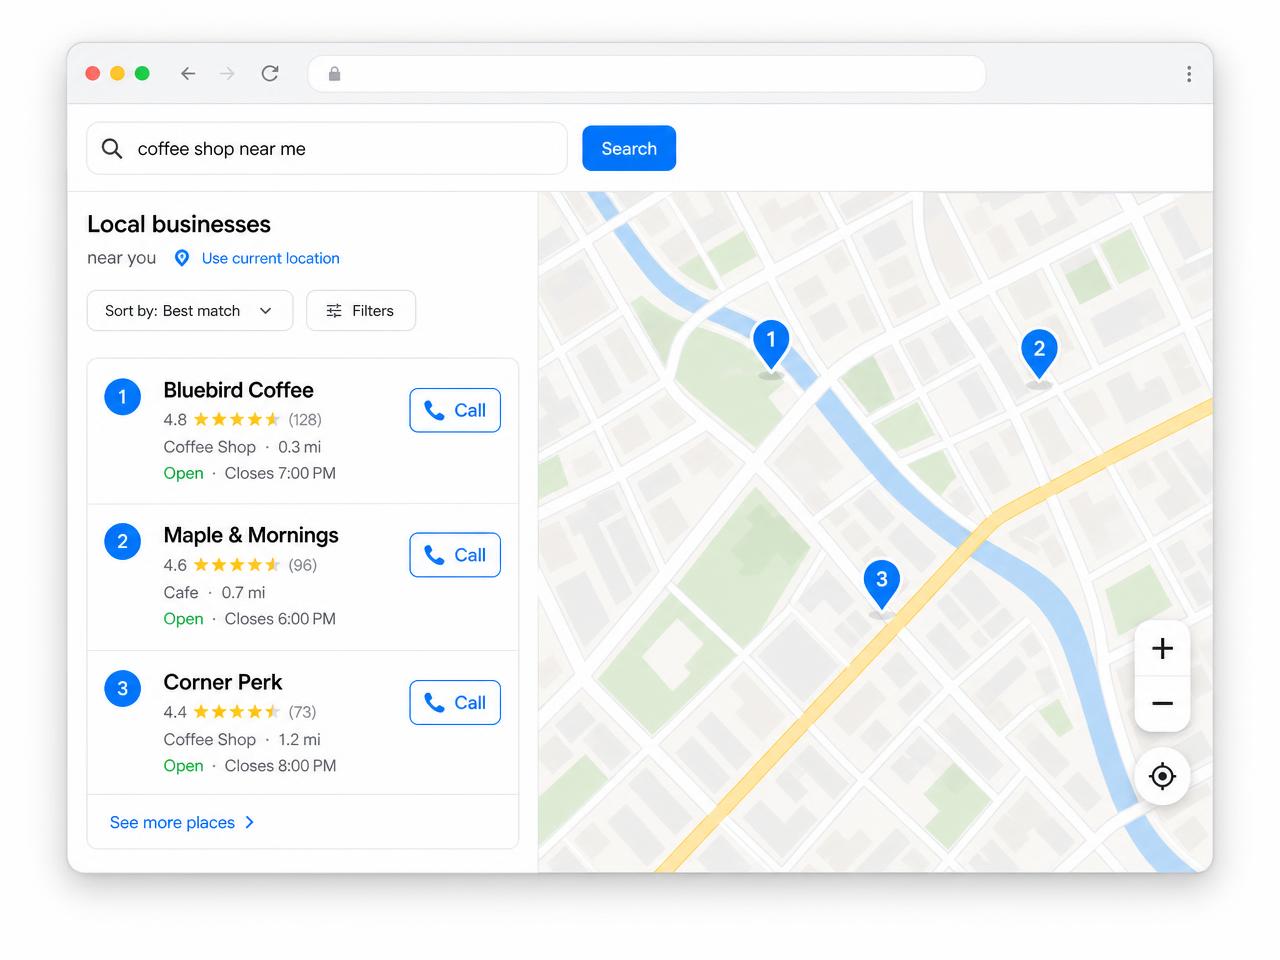Click the Closes 8:00 PM text
This screenshot has height=960, width=1280.
pos(280,766)
